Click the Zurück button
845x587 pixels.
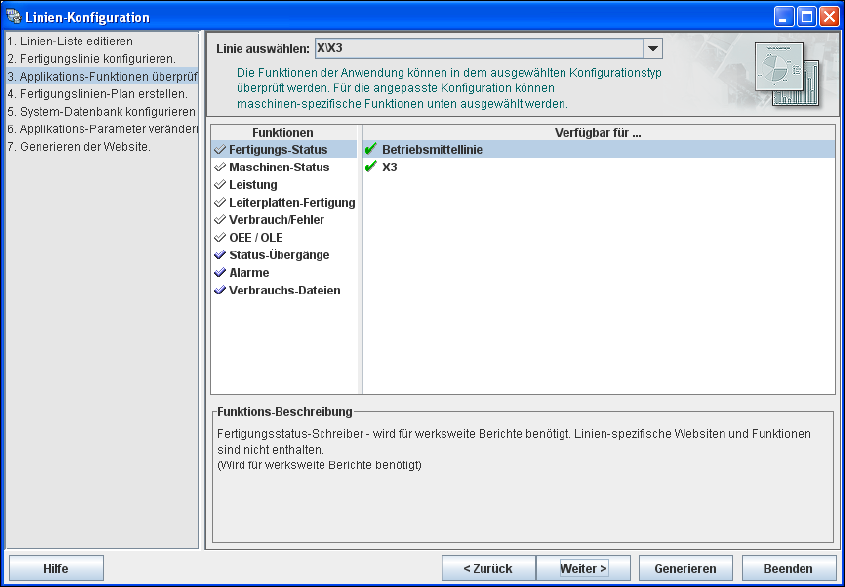tap(488, 568)
